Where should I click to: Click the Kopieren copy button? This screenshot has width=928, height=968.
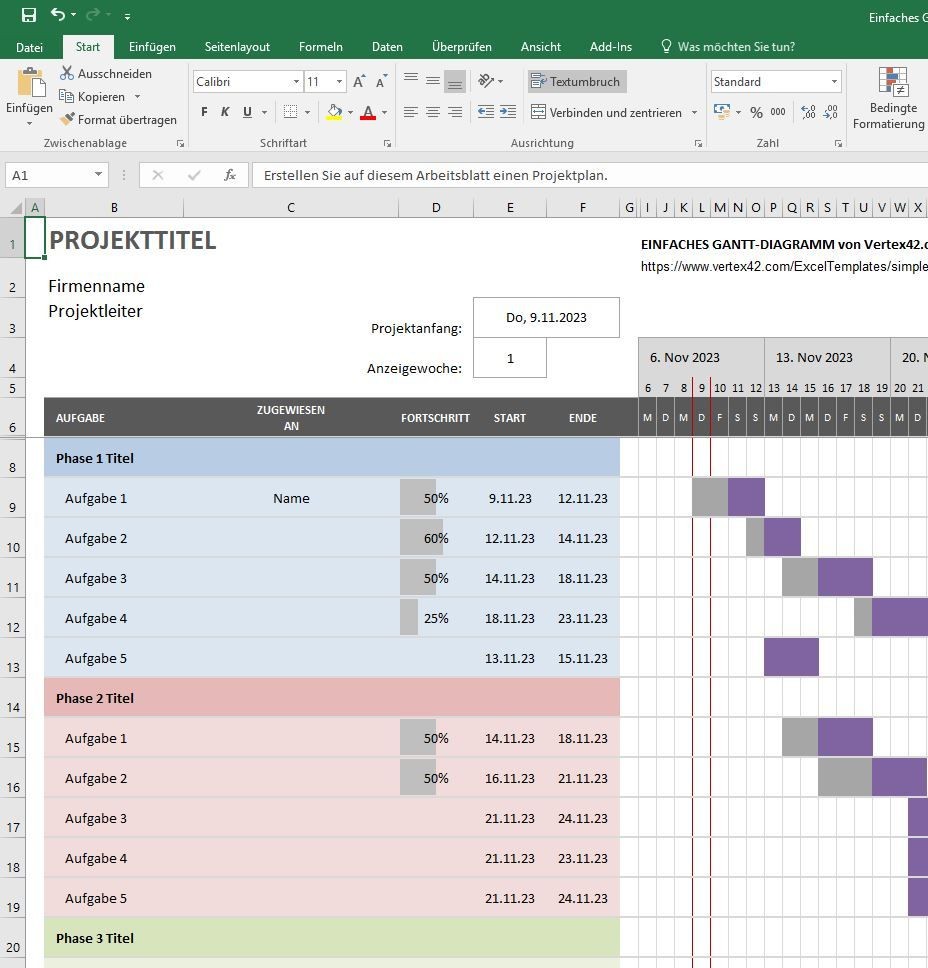click(93, 96)
